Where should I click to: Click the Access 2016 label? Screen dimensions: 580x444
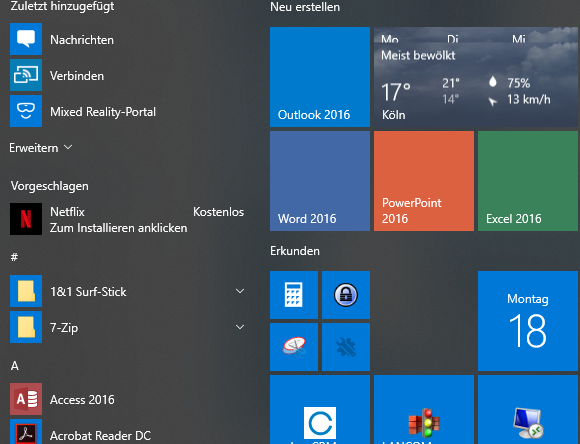pos(82,400)
